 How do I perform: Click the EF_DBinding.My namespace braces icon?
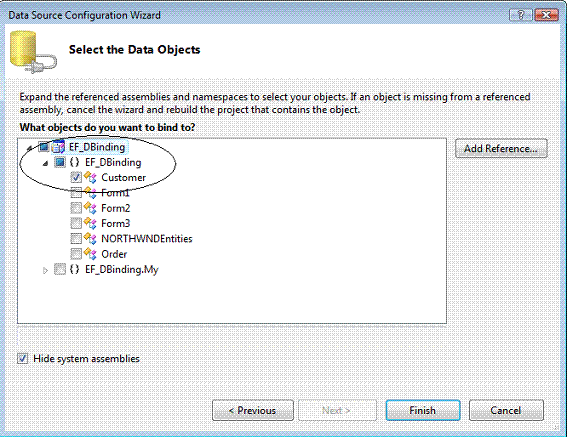[x=74, y=269]
